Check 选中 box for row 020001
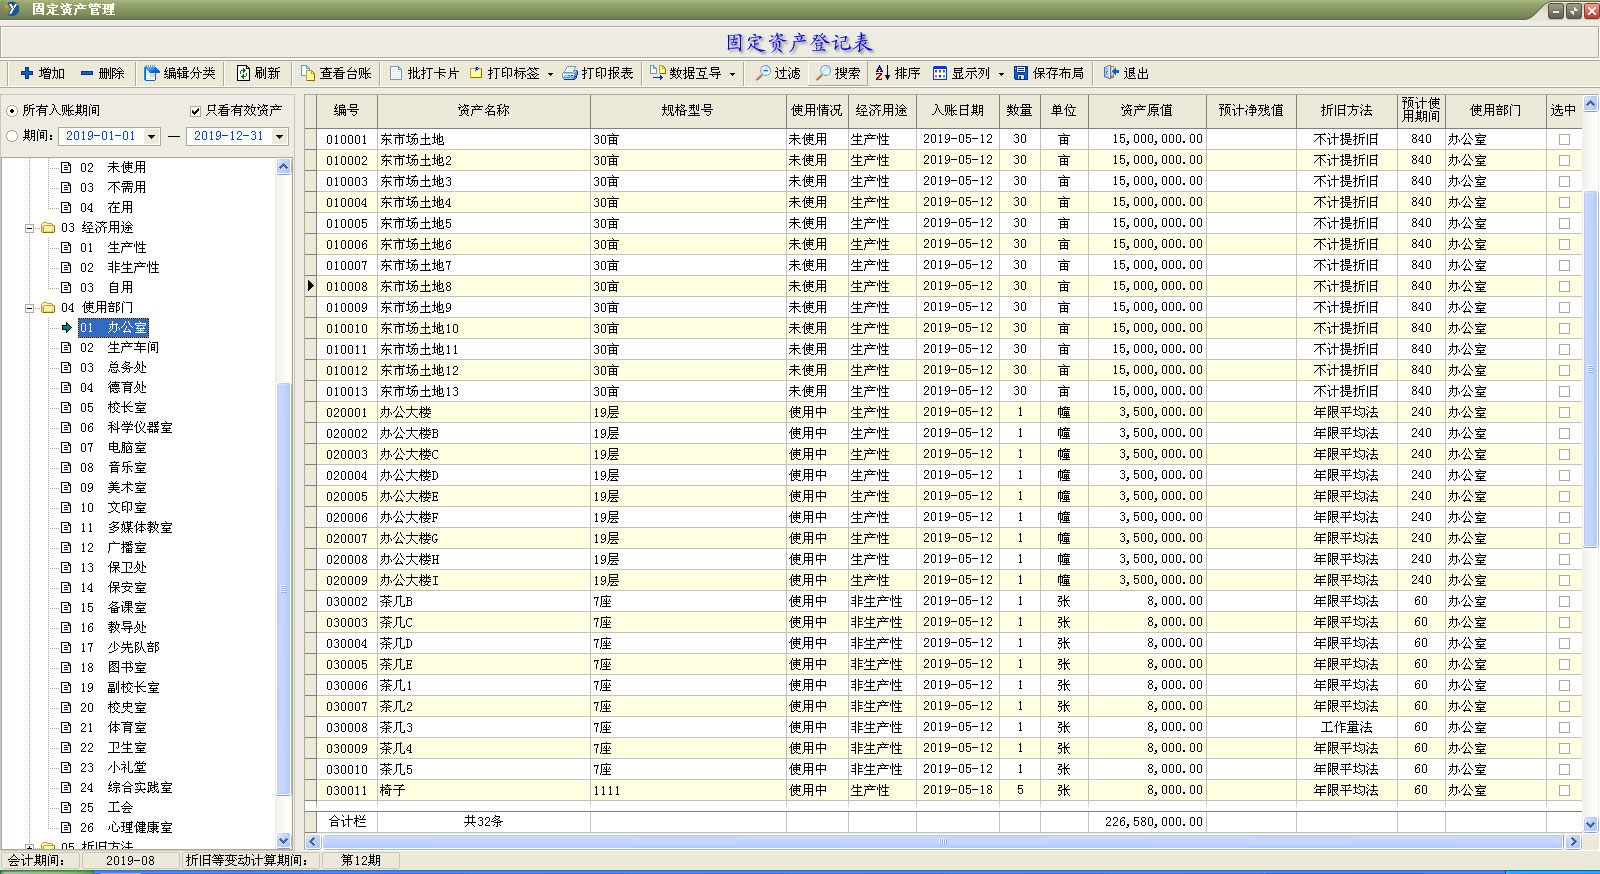This screenshot has height=874, width=1600. (1564, 412)
